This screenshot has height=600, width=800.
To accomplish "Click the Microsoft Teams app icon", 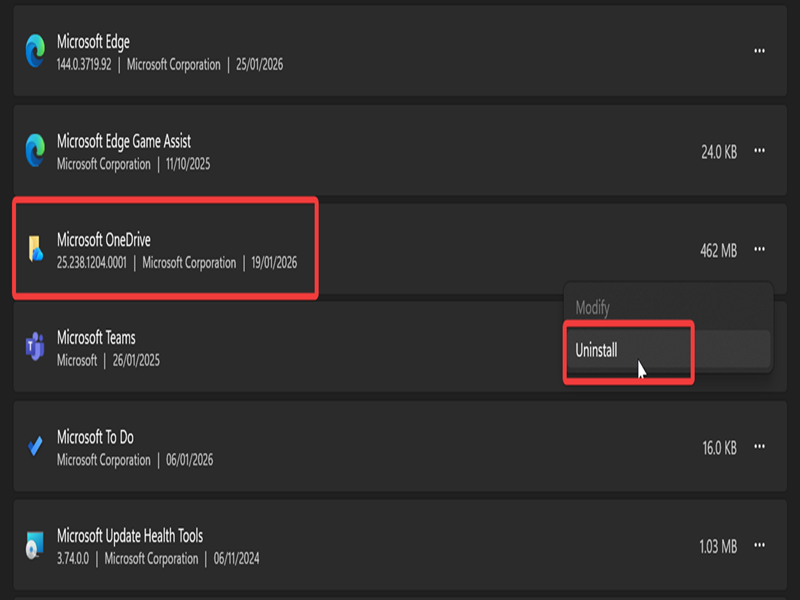I will (x=35, y=348).
